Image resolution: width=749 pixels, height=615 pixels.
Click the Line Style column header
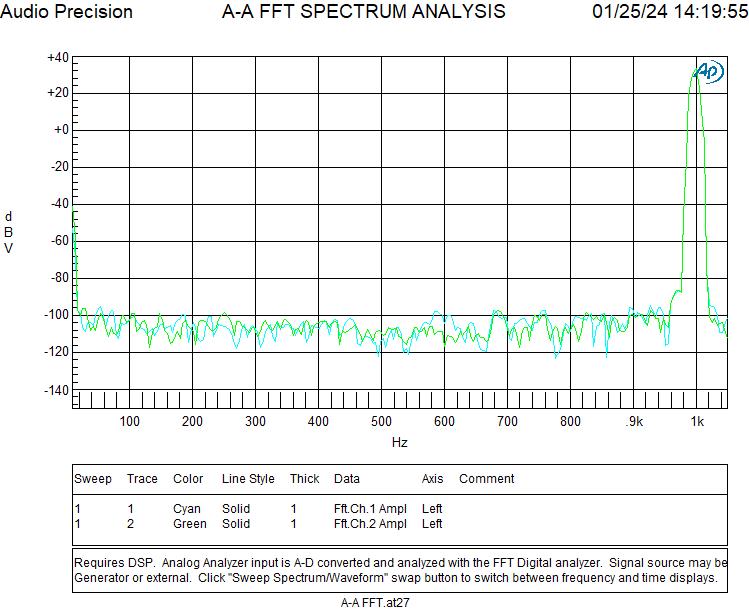tap(248, 479)
